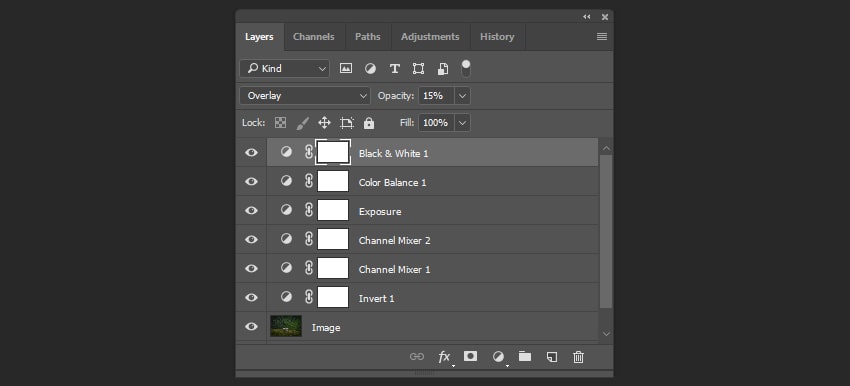
Task: Click the Fill 100% value field
Action: pyautogui.click(x=436, y=123)
